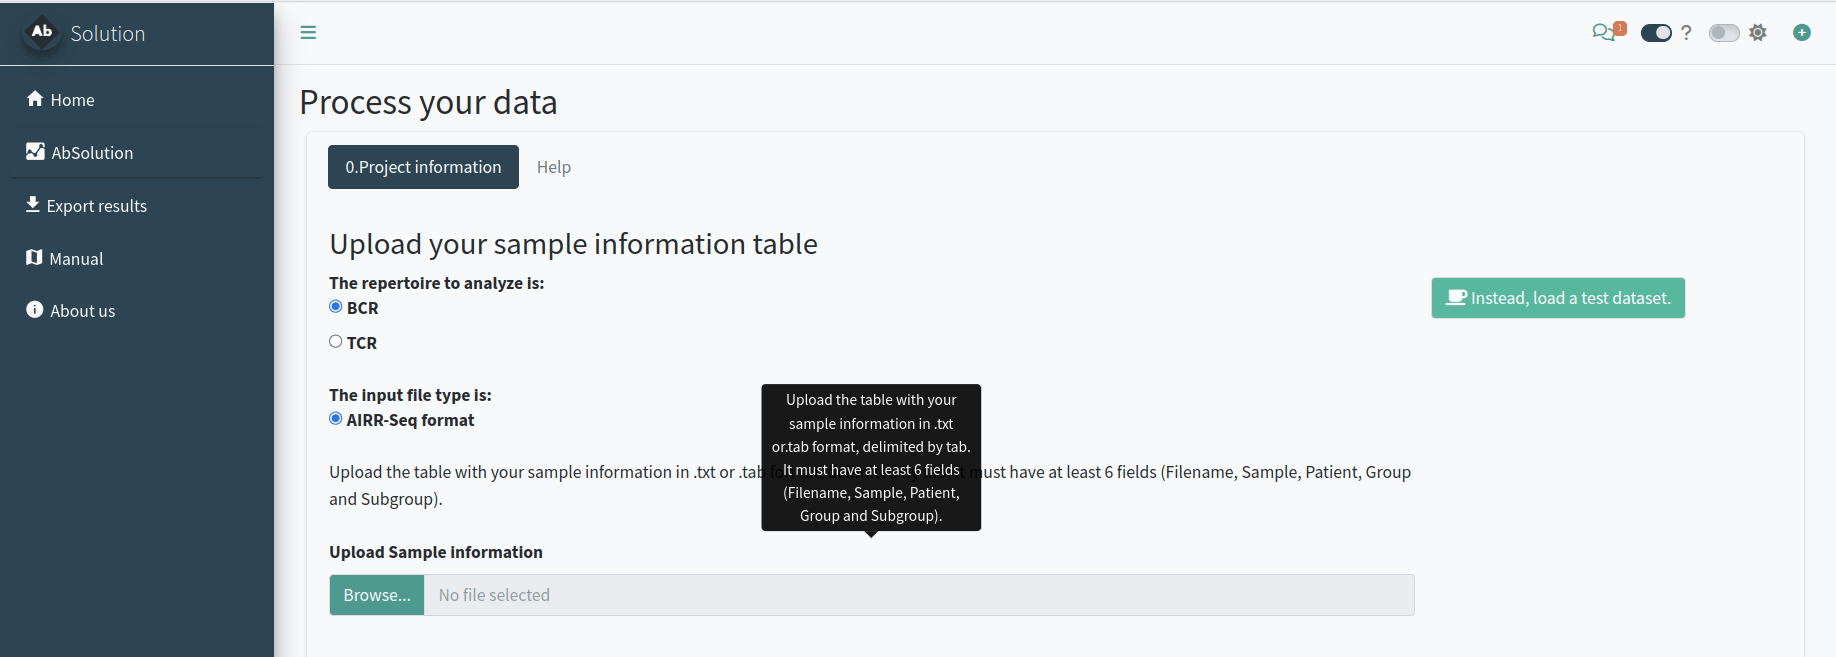Click the question mark help icon

tap(1686, 33)
